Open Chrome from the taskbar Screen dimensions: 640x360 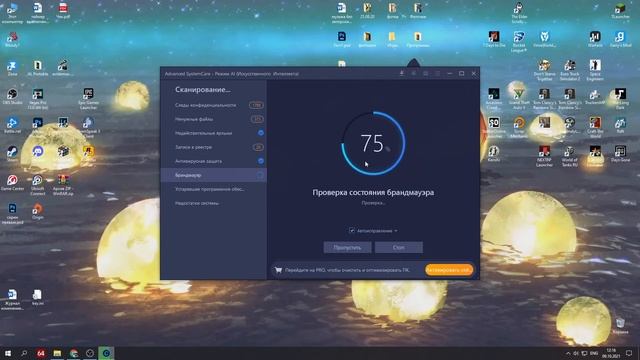coord(73,353)
